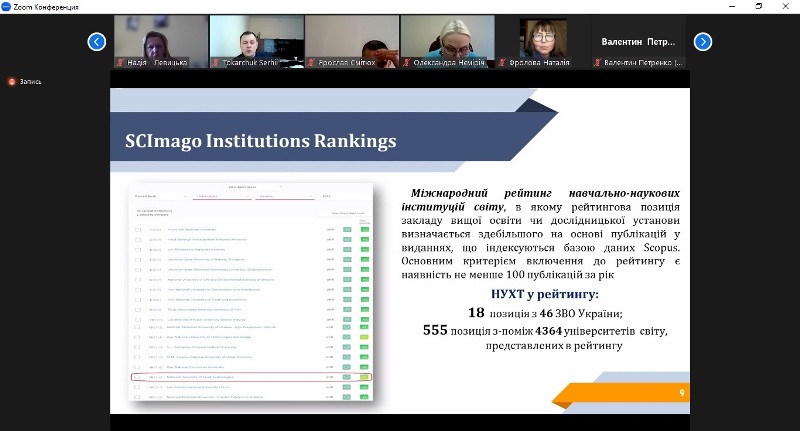800x431 pixels.
Task: Click 'Zoom Конференция' window title
Action: (46, 7)
